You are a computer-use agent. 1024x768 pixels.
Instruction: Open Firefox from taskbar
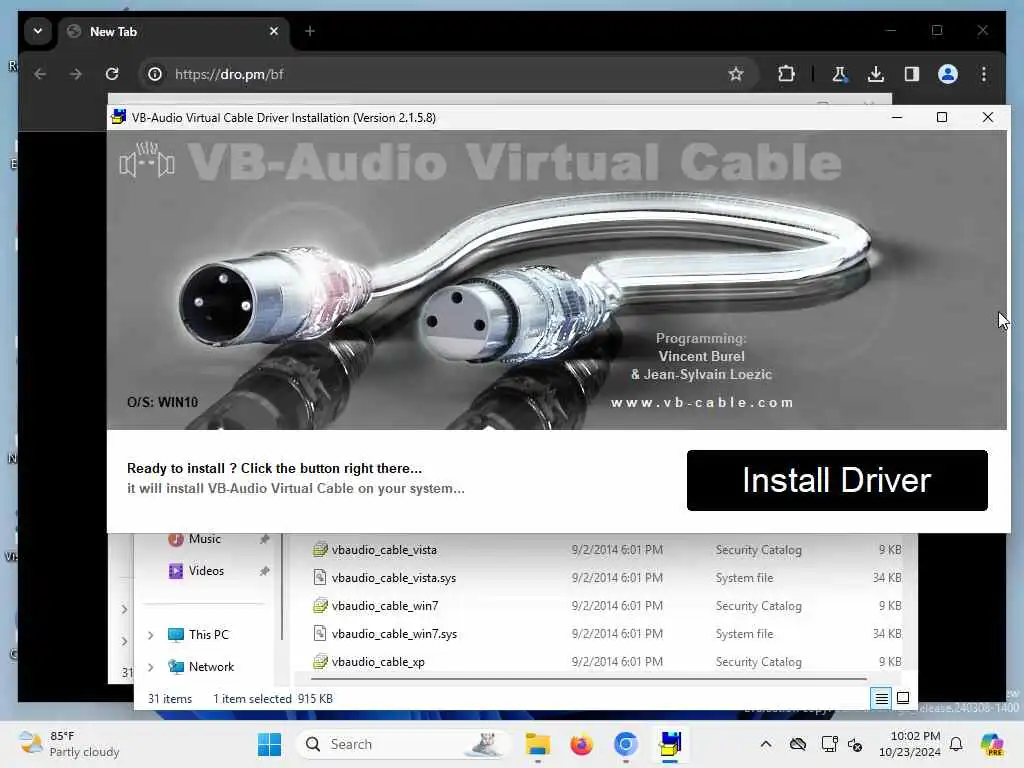(581, 744)
